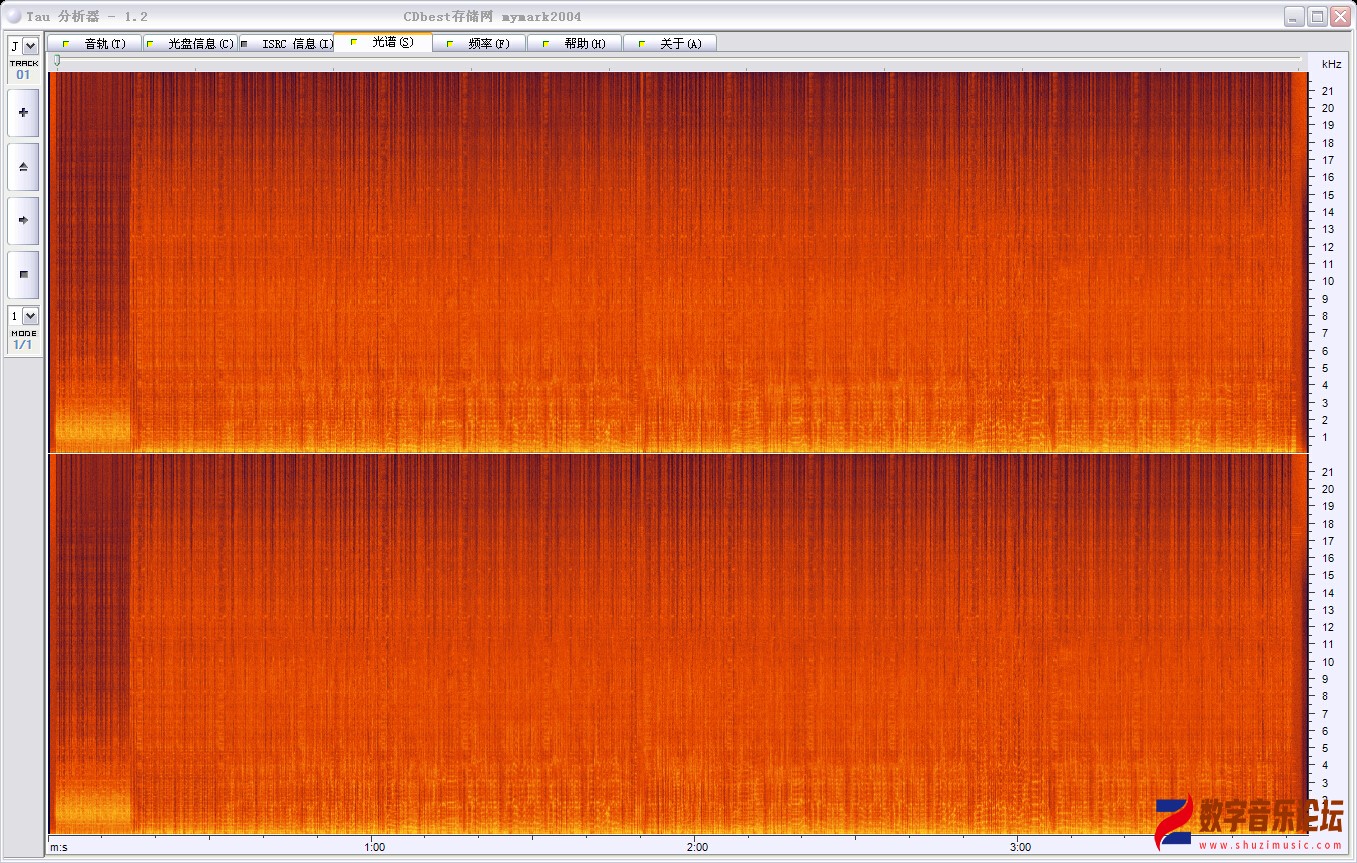1357x863 pixels.
Task: Click the upper channel spectrogram at 1:00
Action: pyautogui.click(x=372, y=260)
